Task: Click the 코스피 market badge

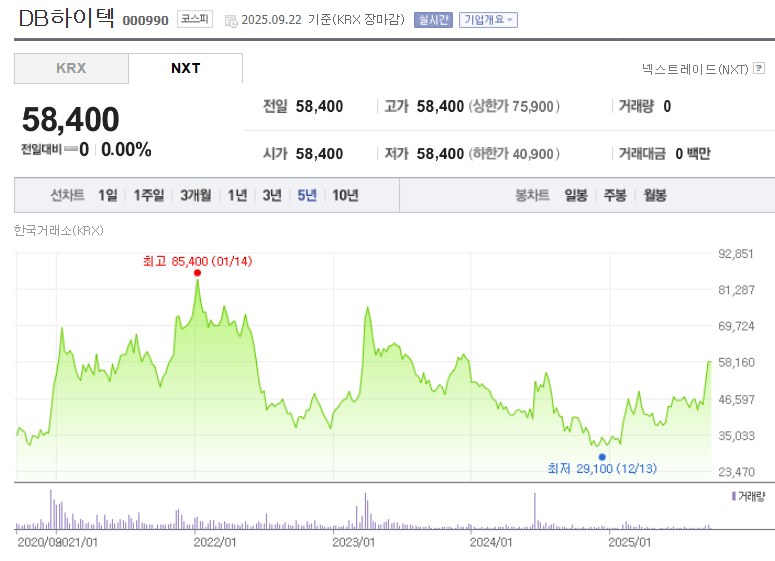Action: point(195,19)
